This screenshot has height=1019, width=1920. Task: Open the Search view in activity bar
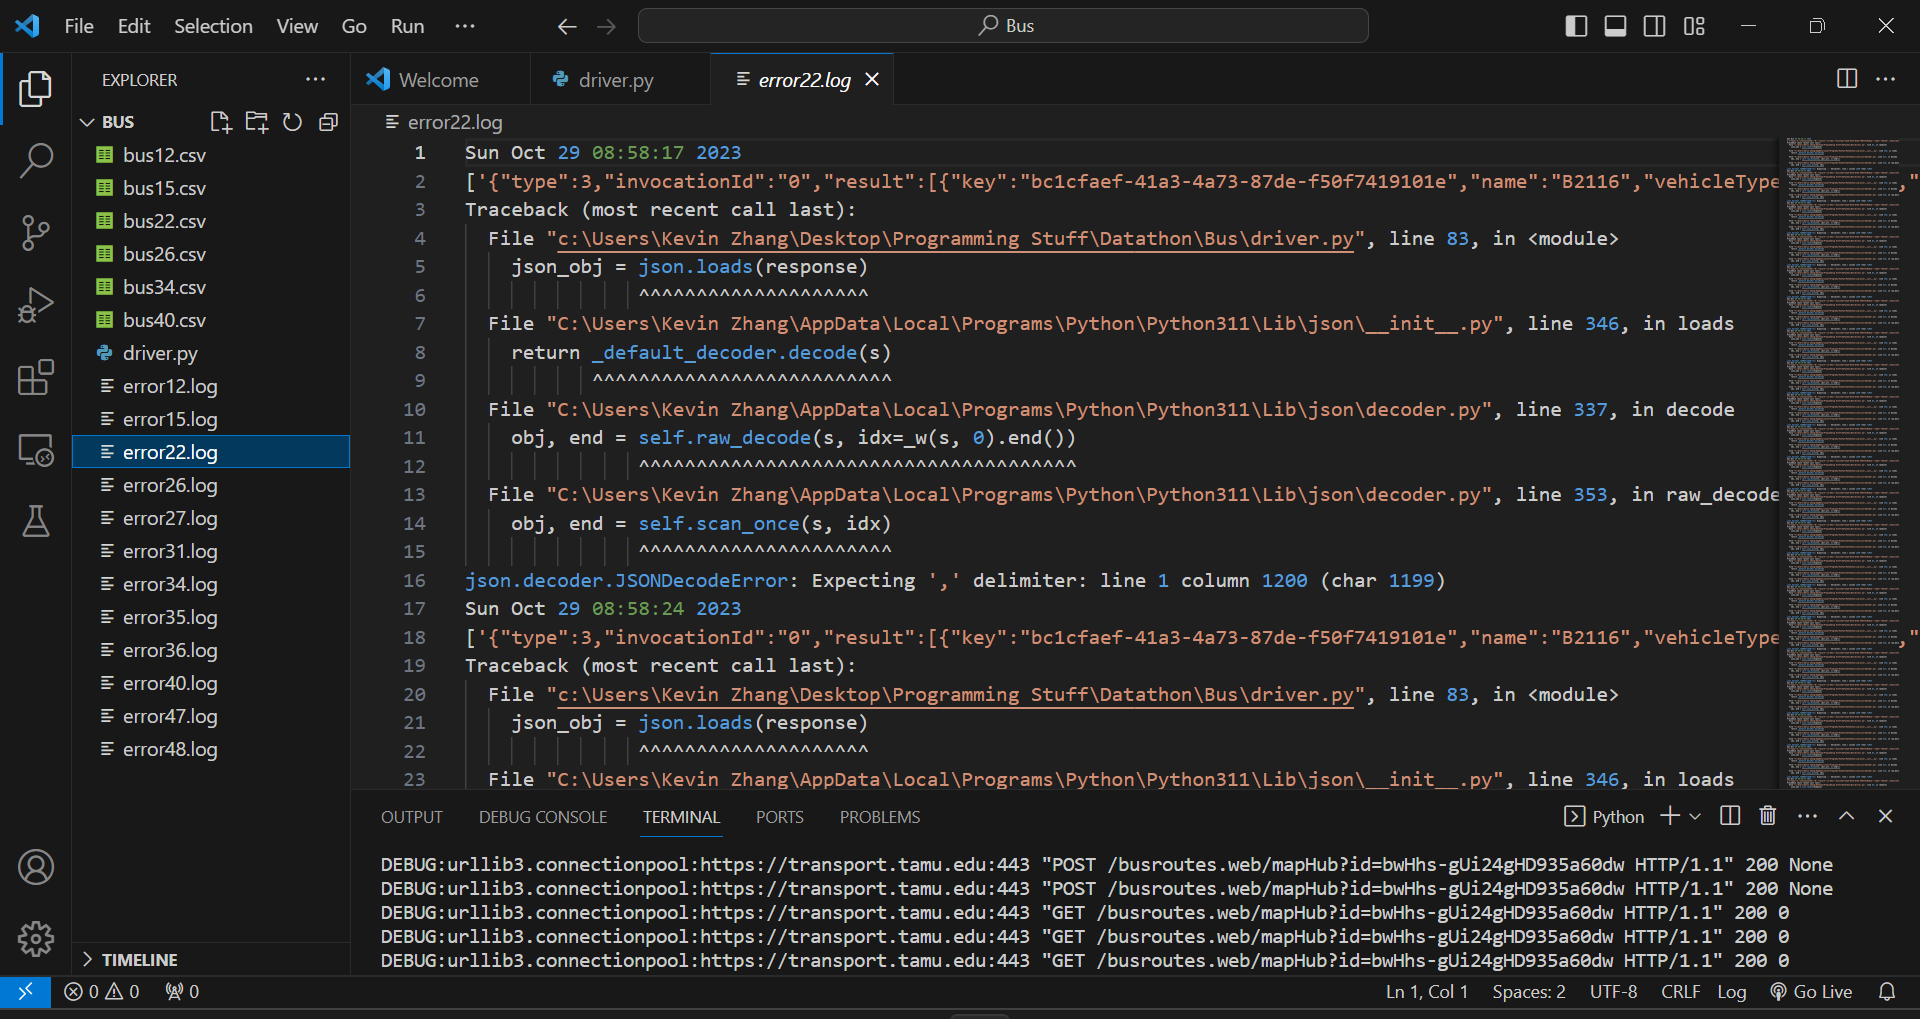[x=36, y=160]
